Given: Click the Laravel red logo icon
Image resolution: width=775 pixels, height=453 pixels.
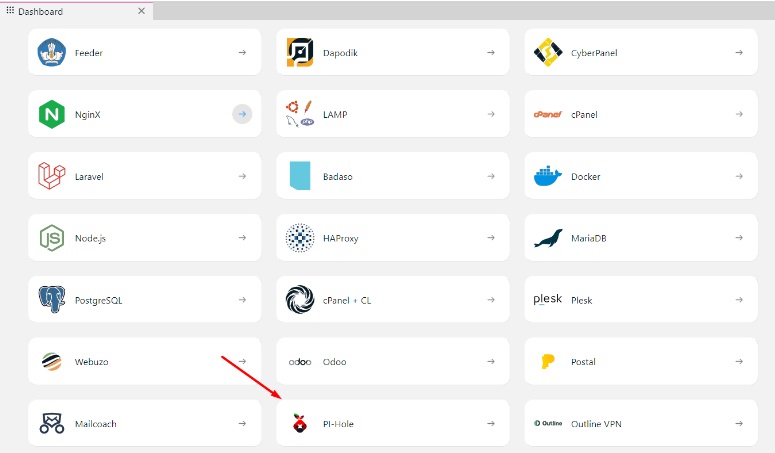Looking at the screenshot, I should point(51,176).
